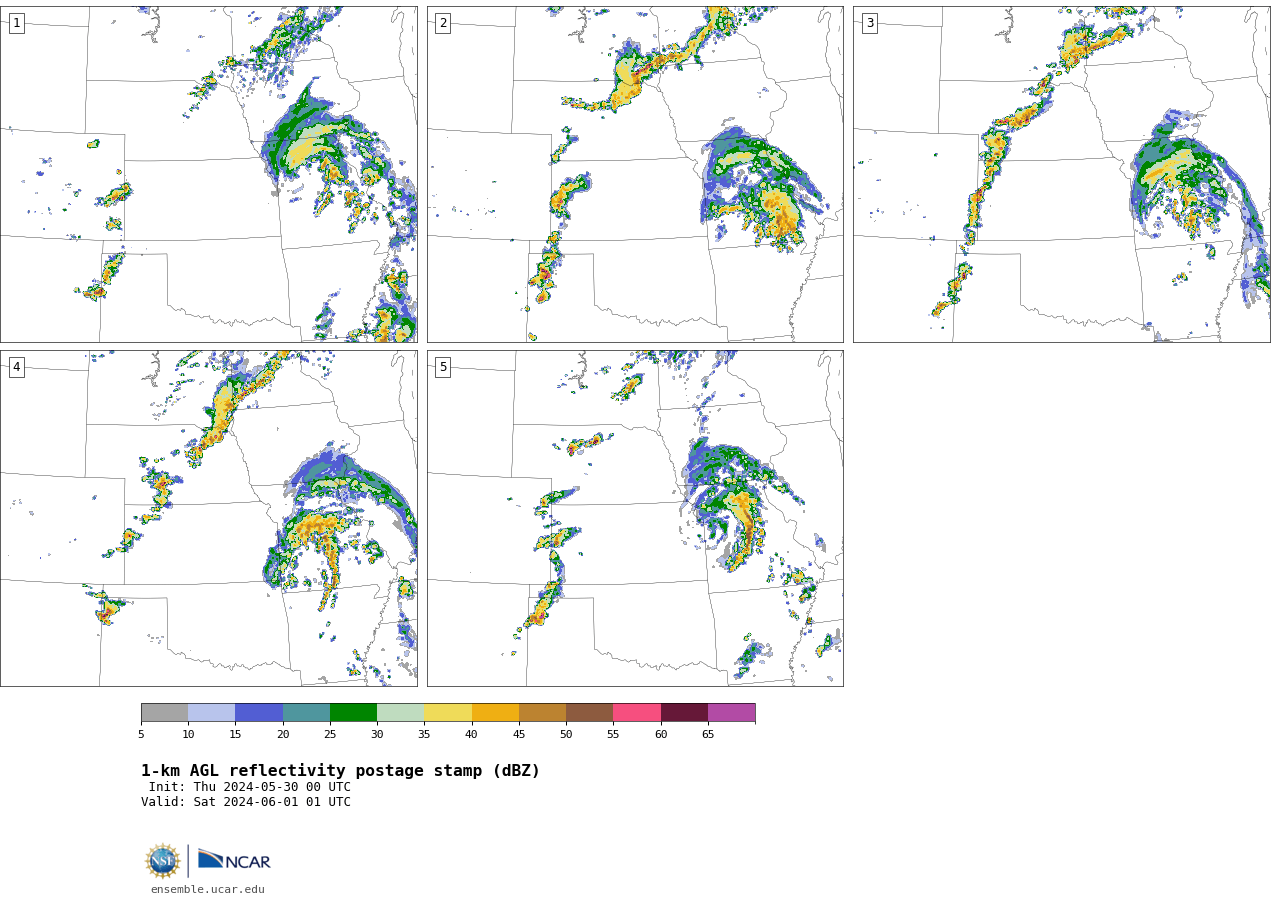The height and width of the screenshot is (901, 1280).
Task: Click the Valid: Sat 2024-06-01 01 UTC text
Action: click(246, 802)
